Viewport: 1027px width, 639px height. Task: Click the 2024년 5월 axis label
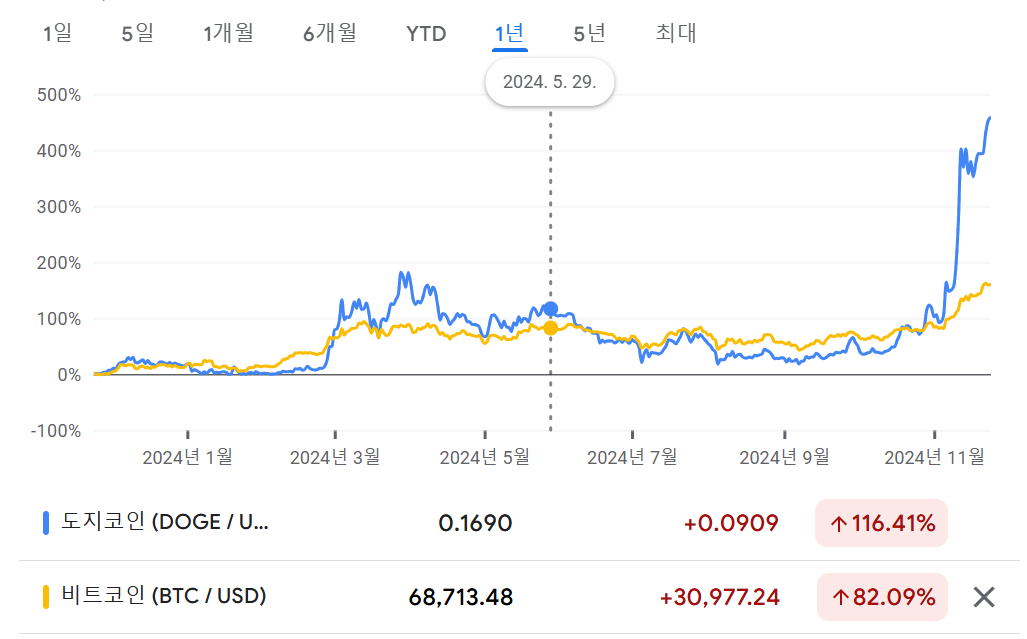(x=485, y=457)
